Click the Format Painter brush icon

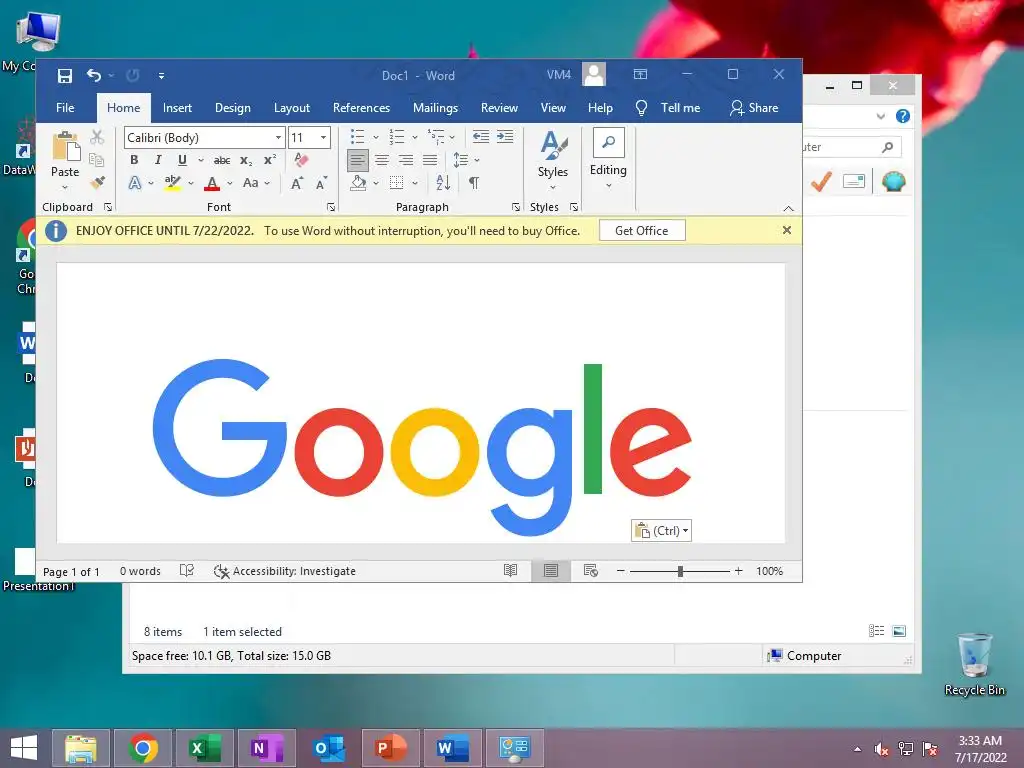pos(97,182)
